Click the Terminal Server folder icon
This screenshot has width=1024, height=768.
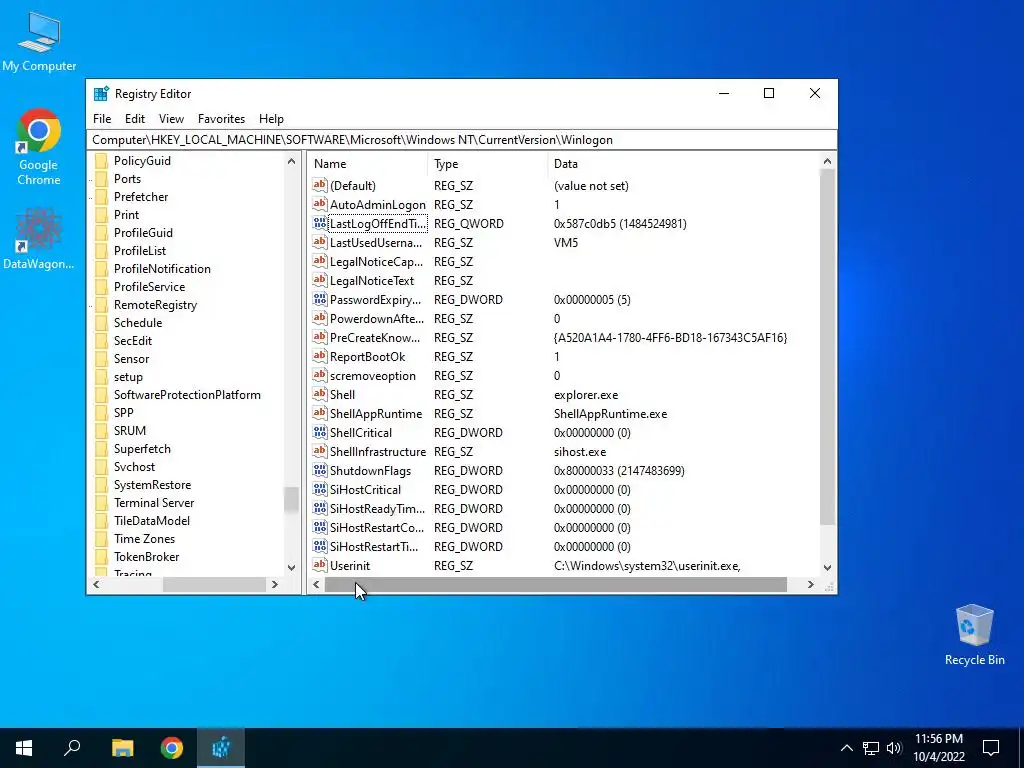click(101, 503)
